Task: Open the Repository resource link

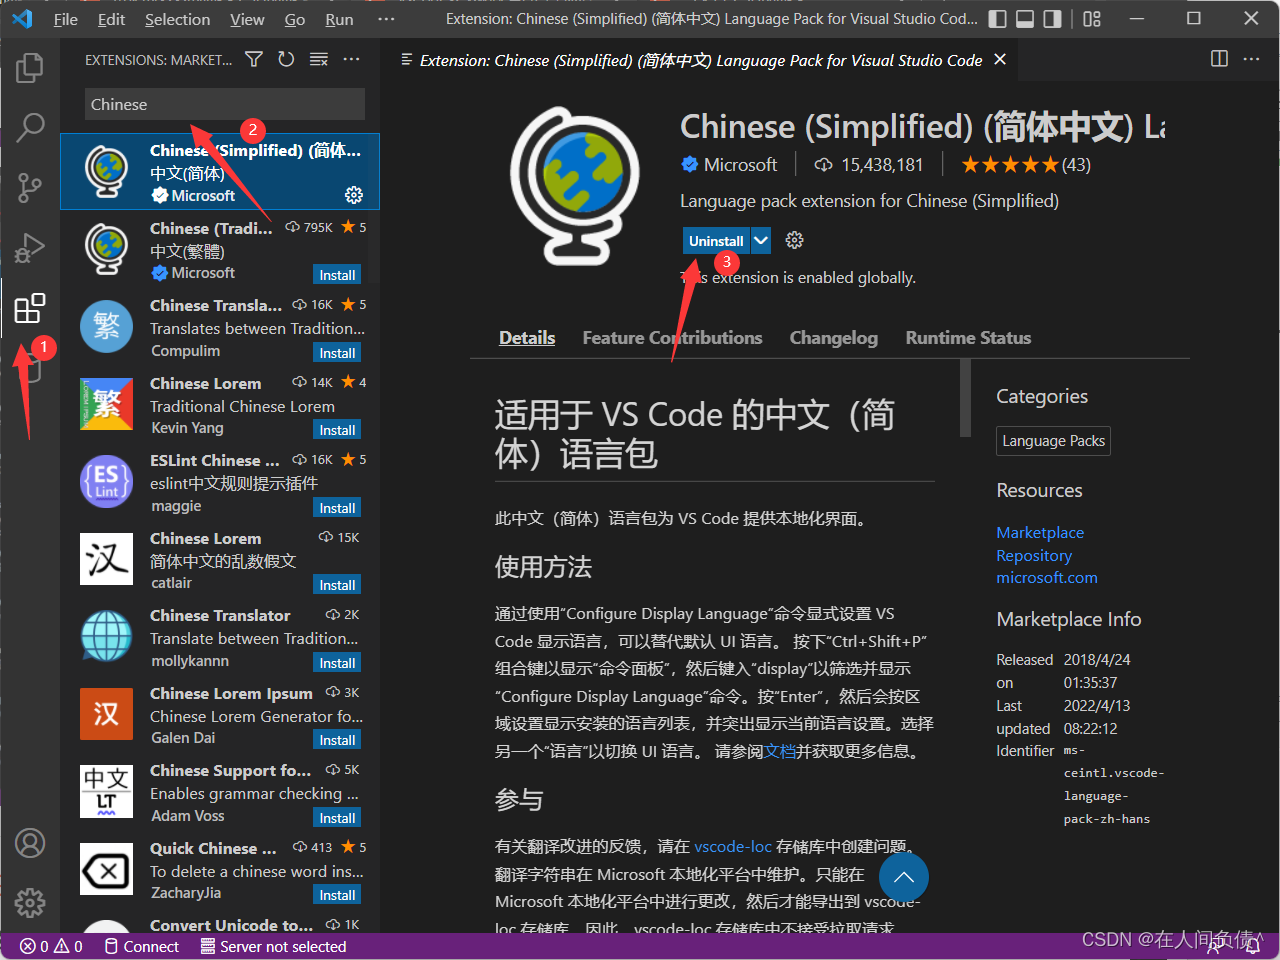Action: (1034, 556)
